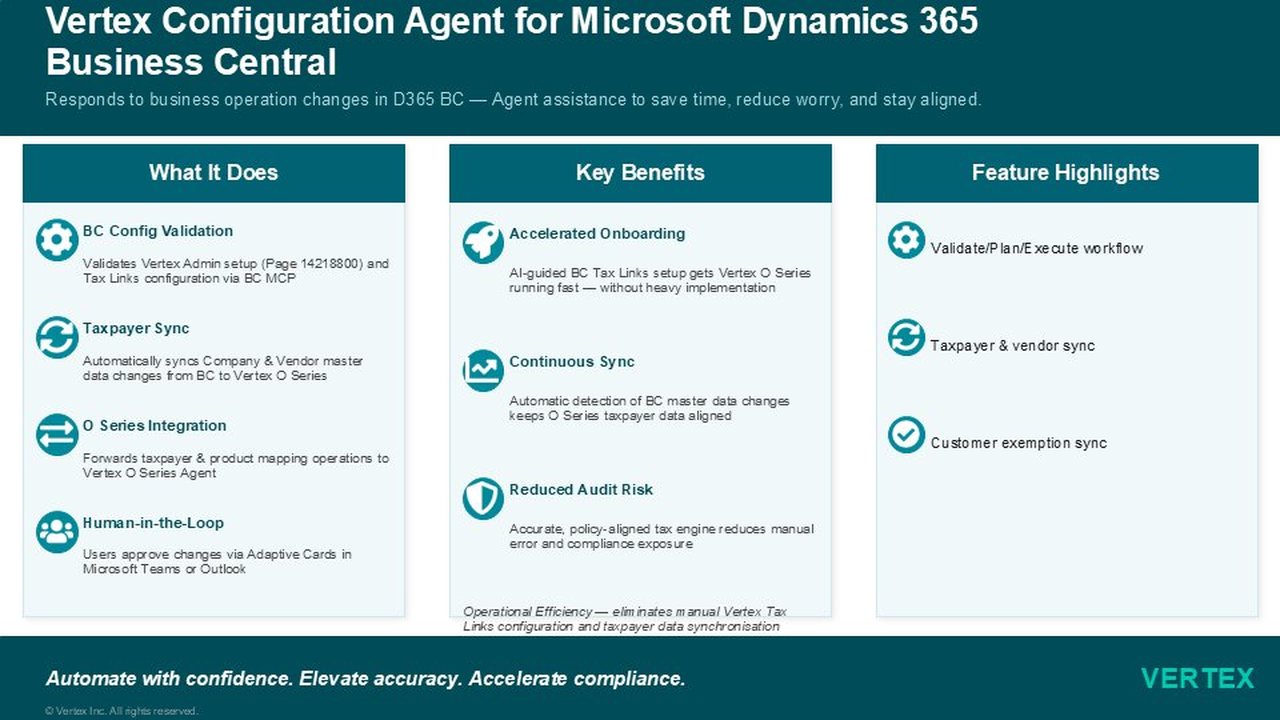Click the O Series Integration heading

(x=155, y=425)
